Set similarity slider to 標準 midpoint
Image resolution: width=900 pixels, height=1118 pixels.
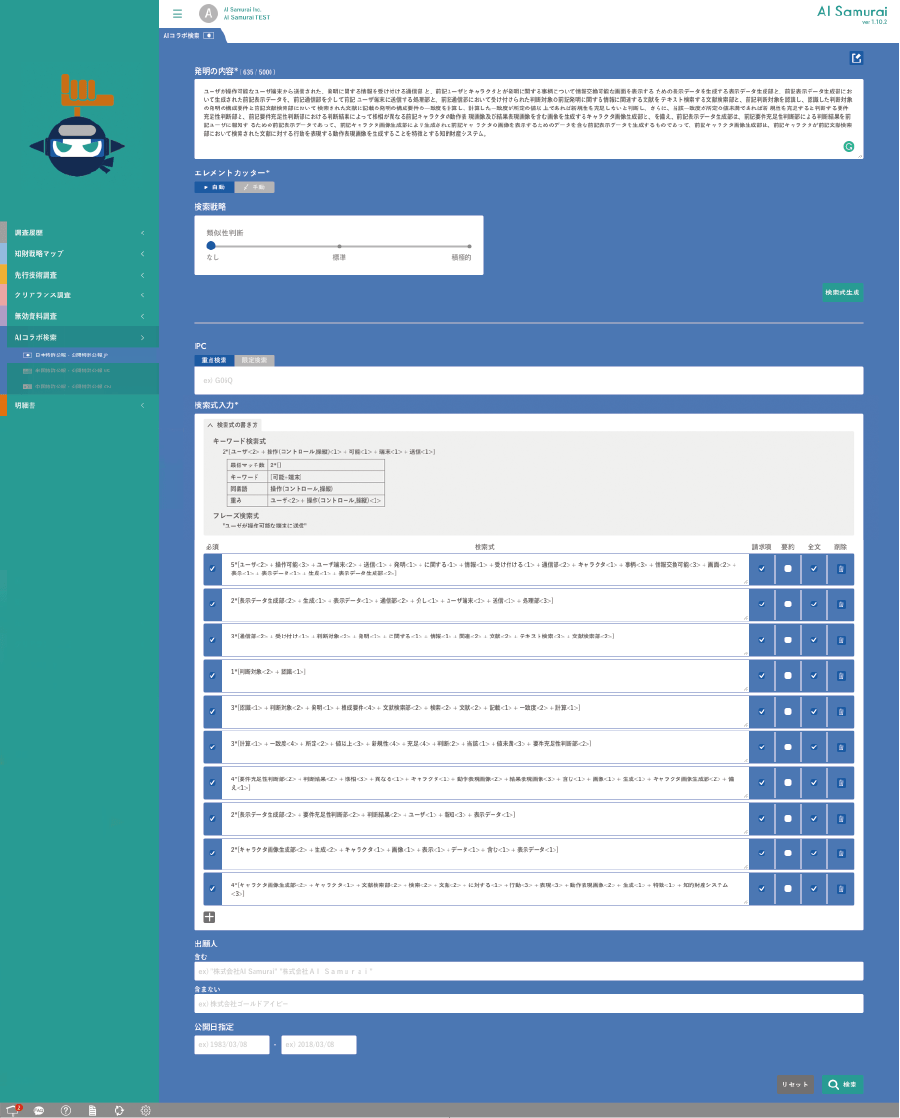[340, 245]
